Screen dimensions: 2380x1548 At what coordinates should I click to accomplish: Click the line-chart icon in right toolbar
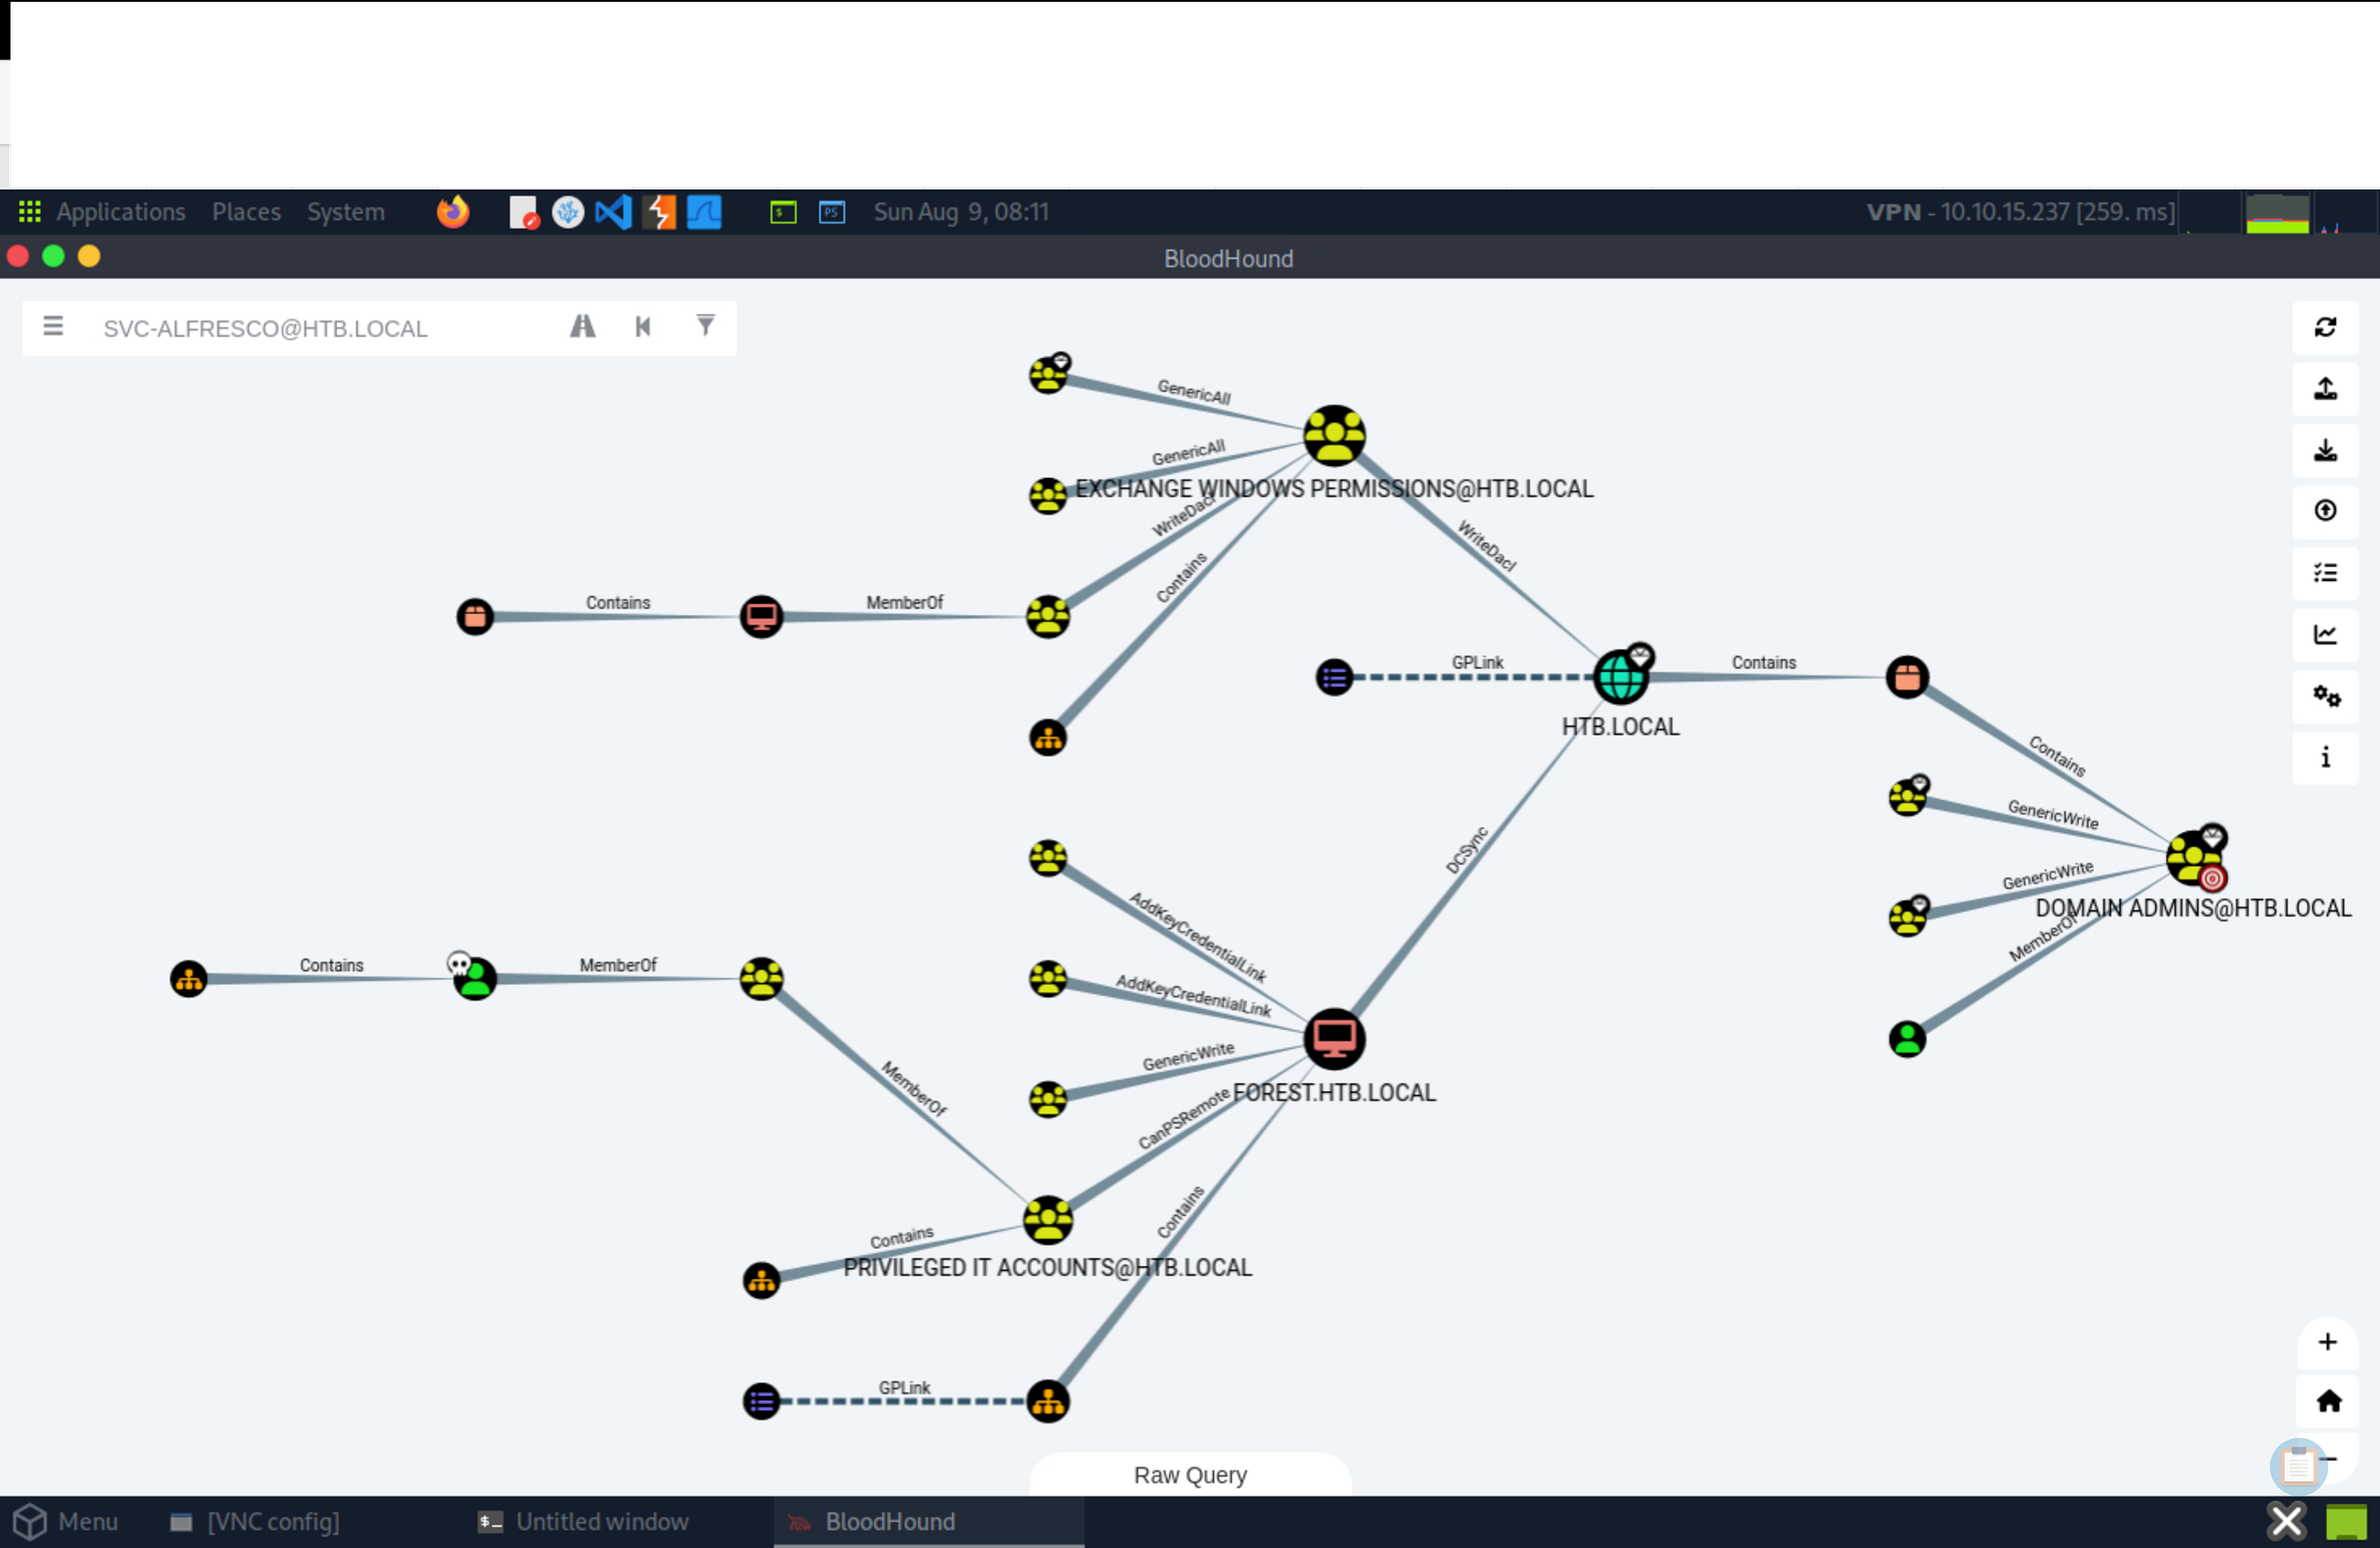(2325, 634)
